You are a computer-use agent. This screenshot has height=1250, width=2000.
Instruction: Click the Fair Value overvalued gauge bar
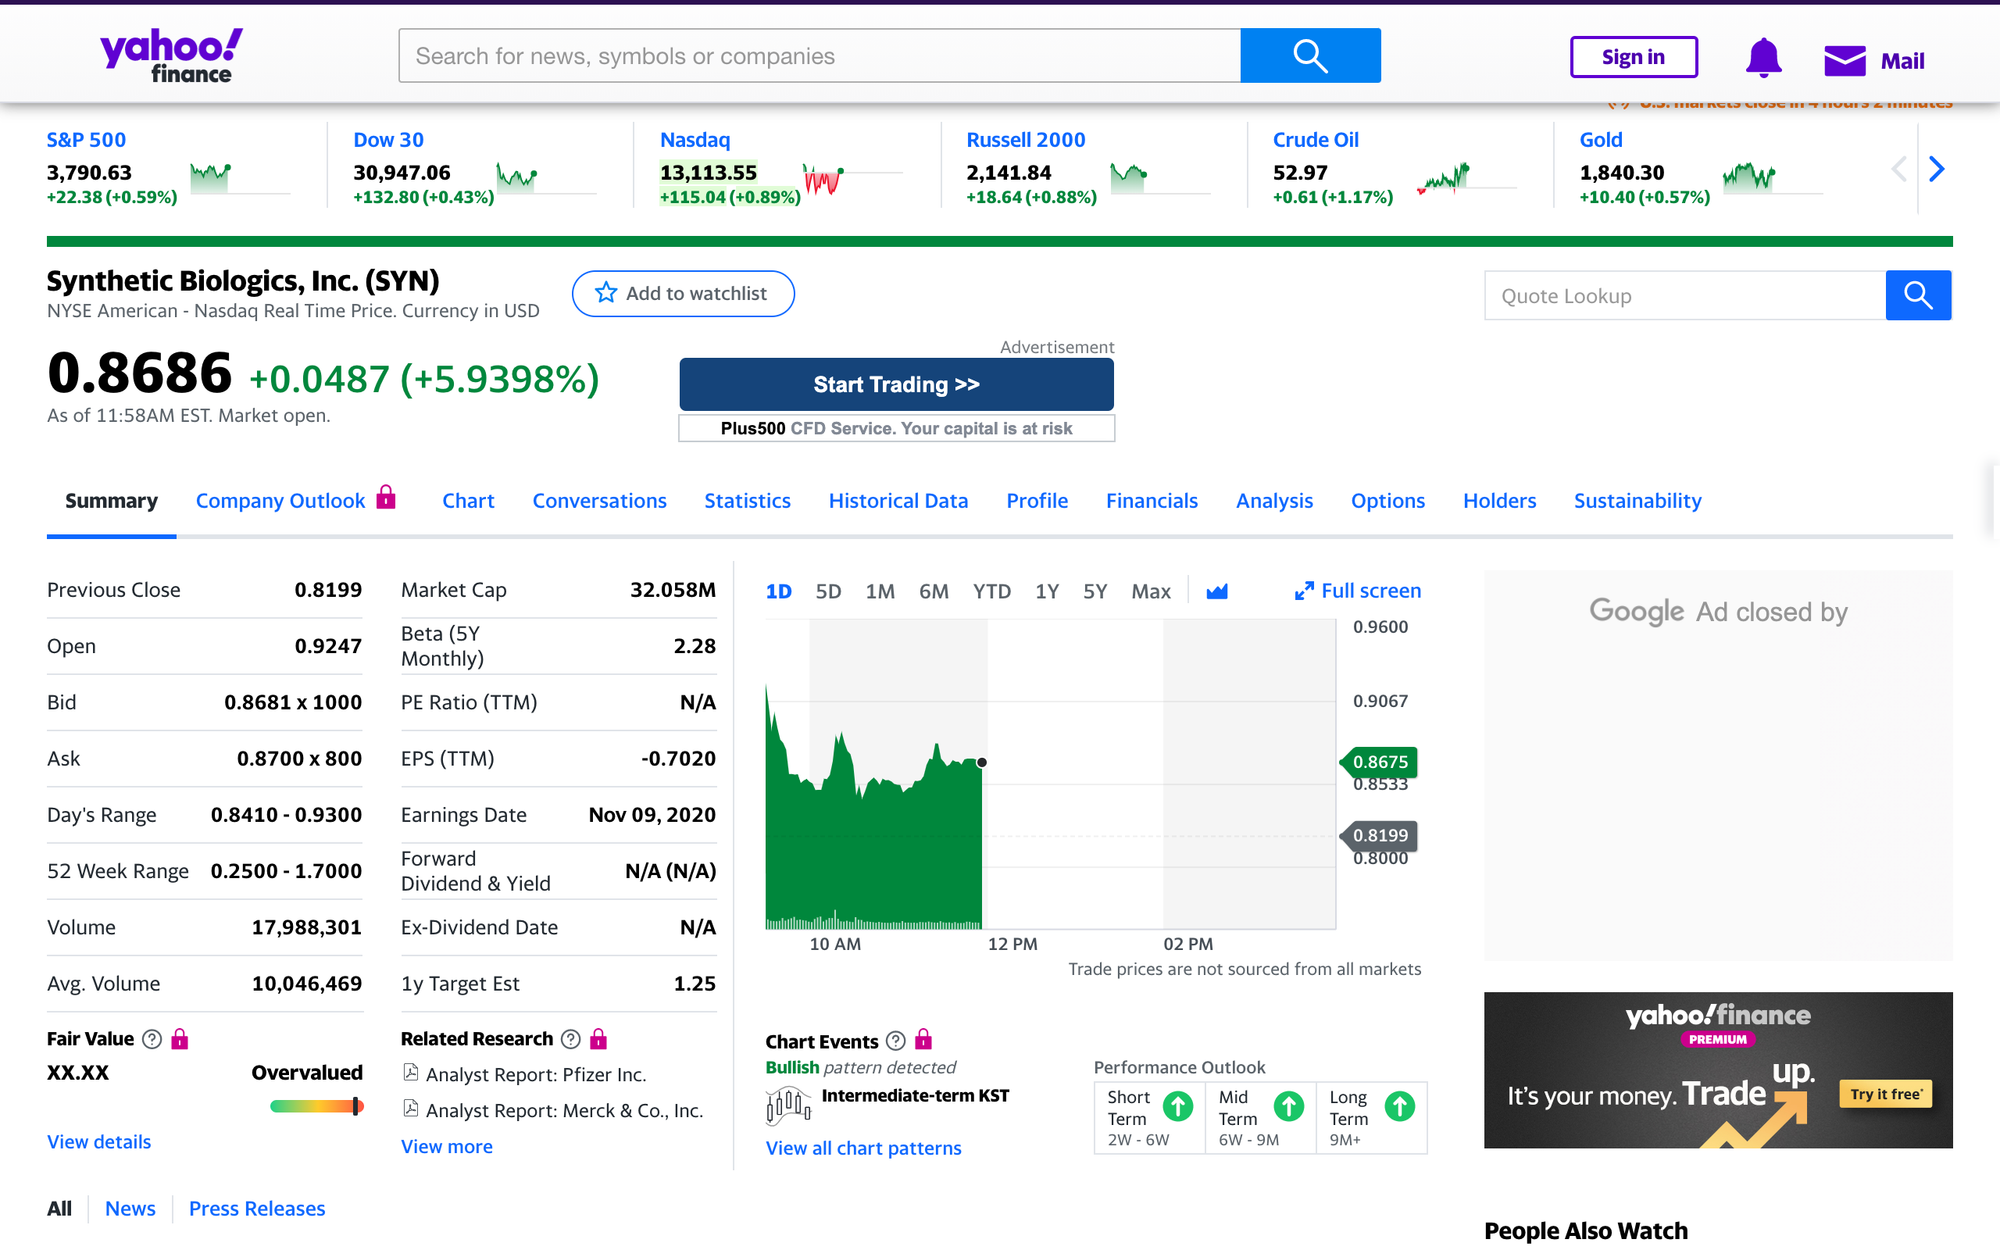pyautogui.click(x=316, y=1106)
